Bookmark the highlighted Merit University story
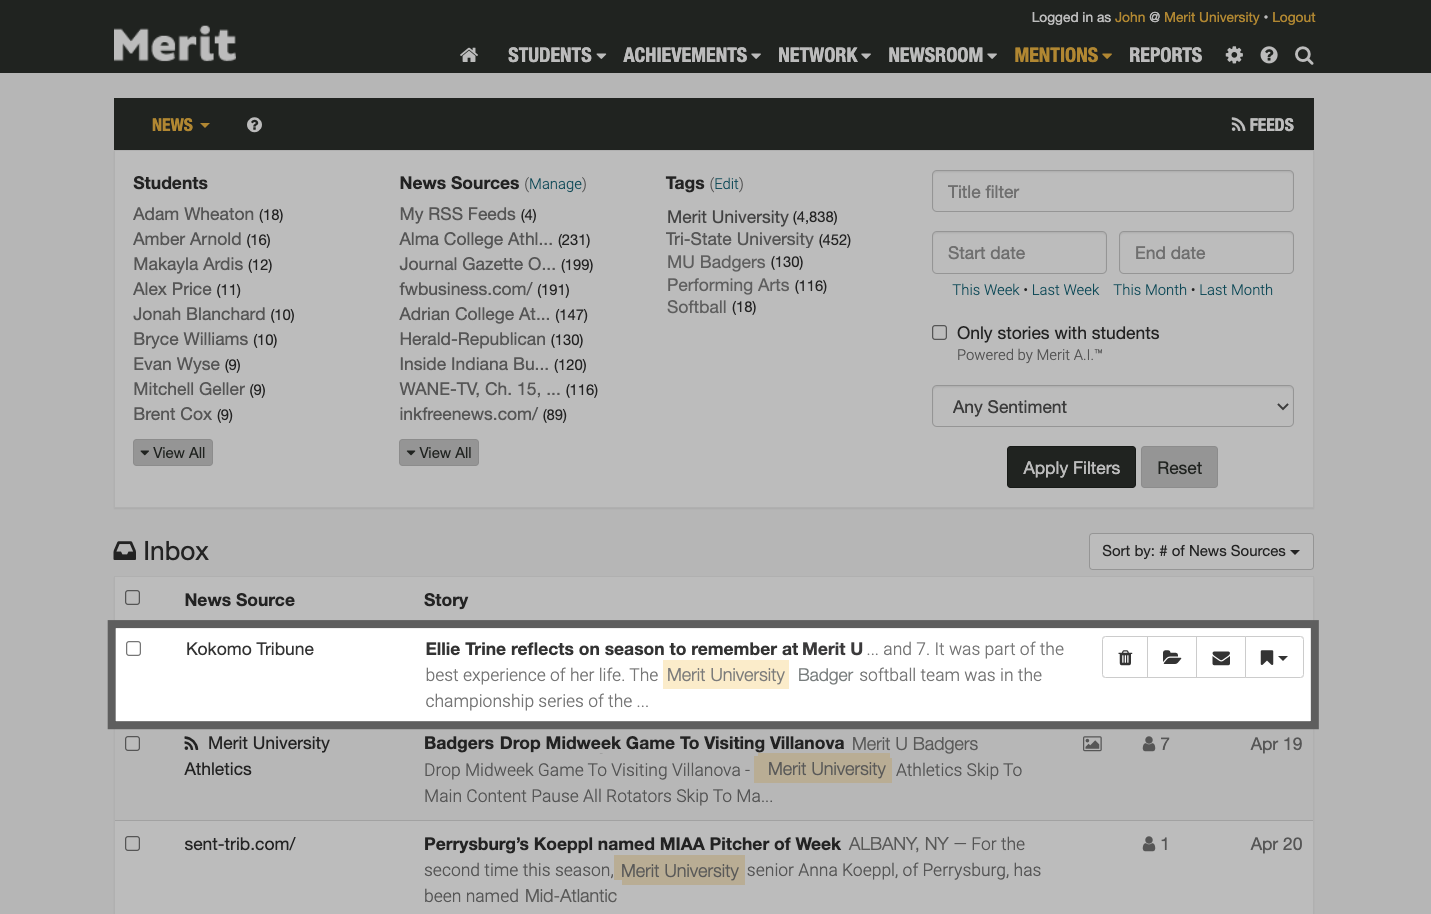 coord(1272,657)
